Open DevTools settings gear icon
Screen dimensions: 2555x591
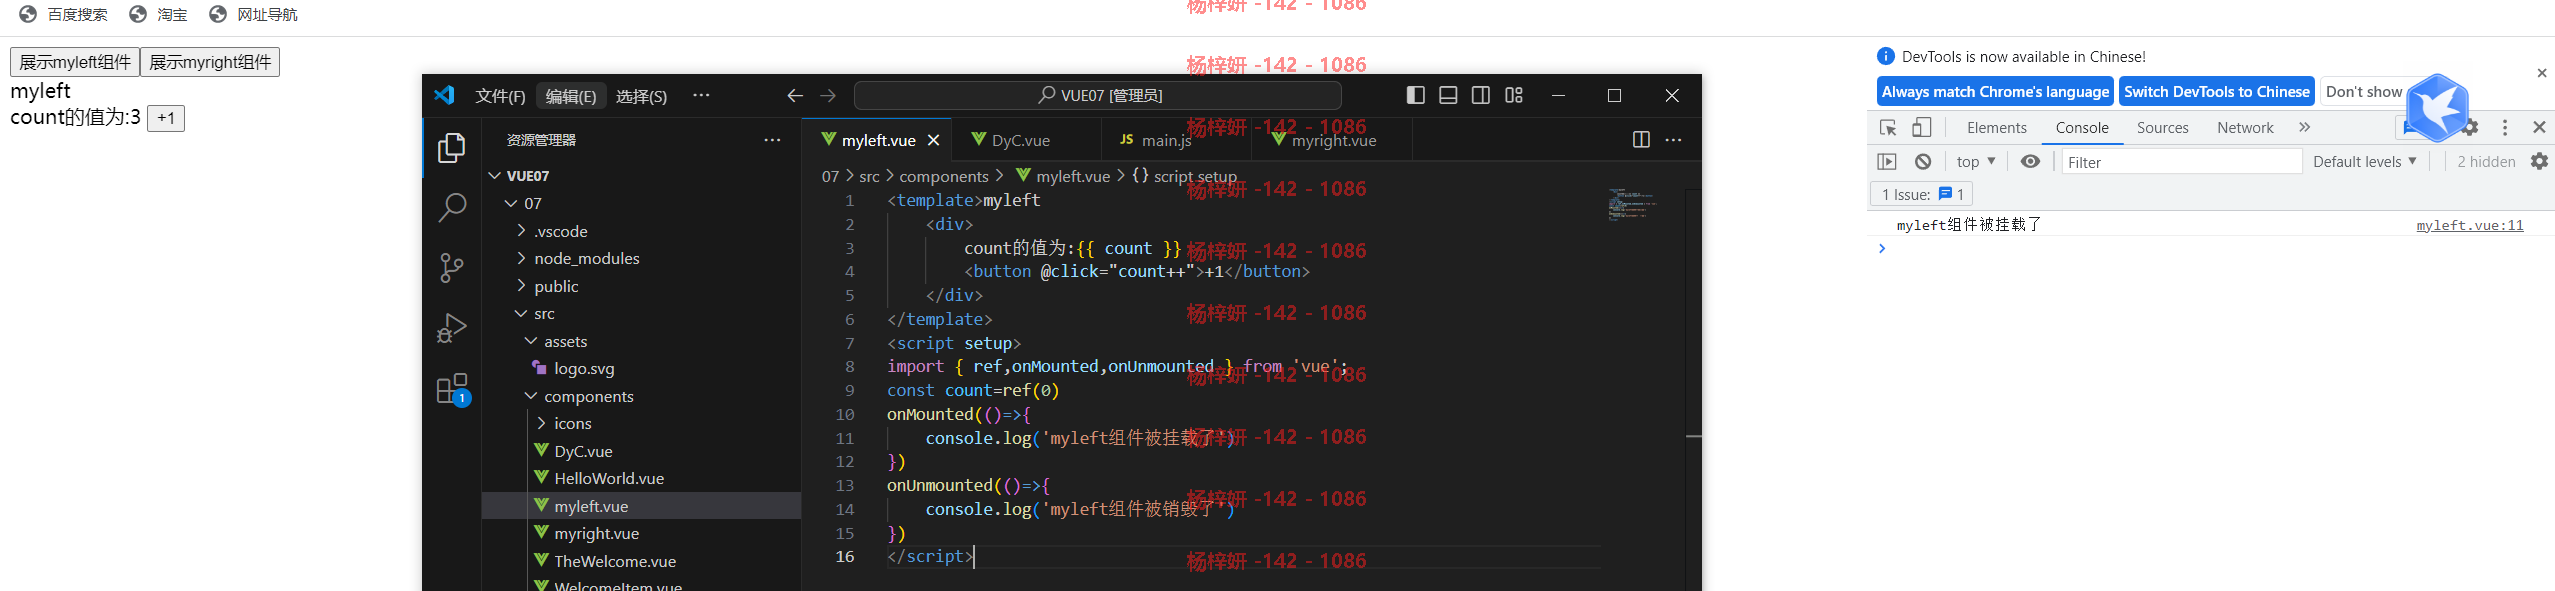2470,127
